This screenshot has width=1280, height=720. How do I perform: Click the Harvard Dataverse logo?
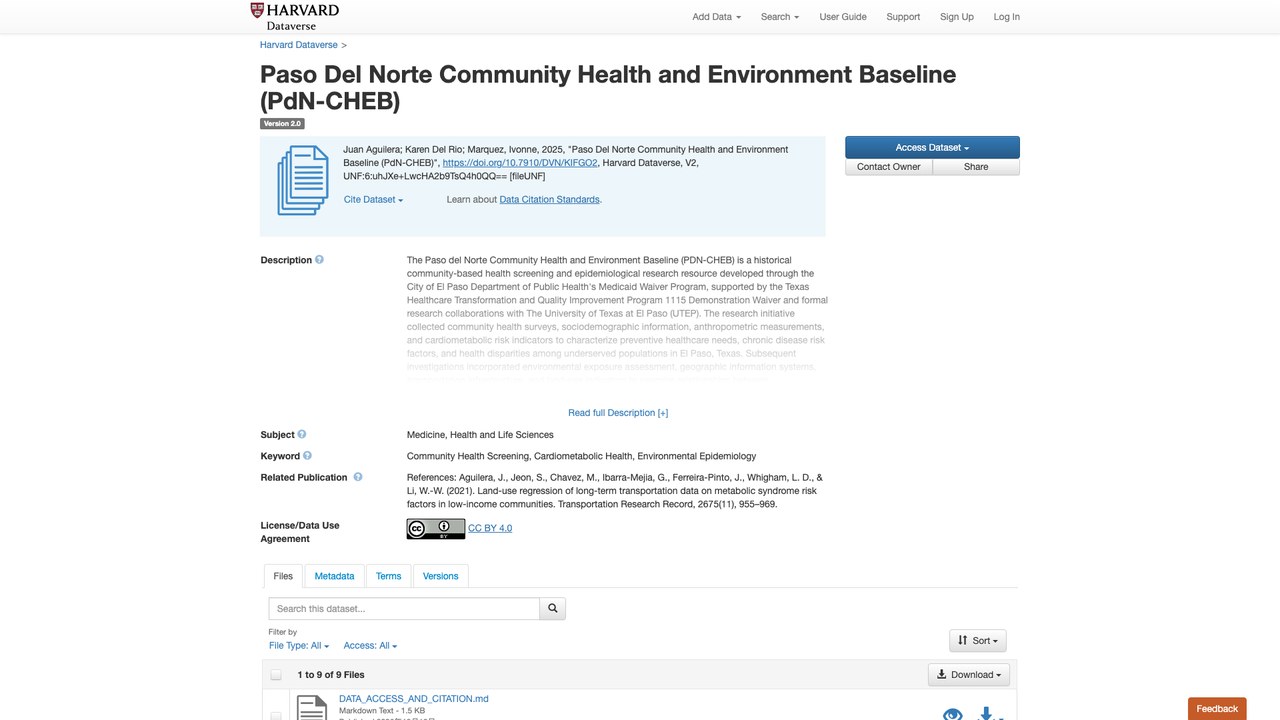point(295,16)
